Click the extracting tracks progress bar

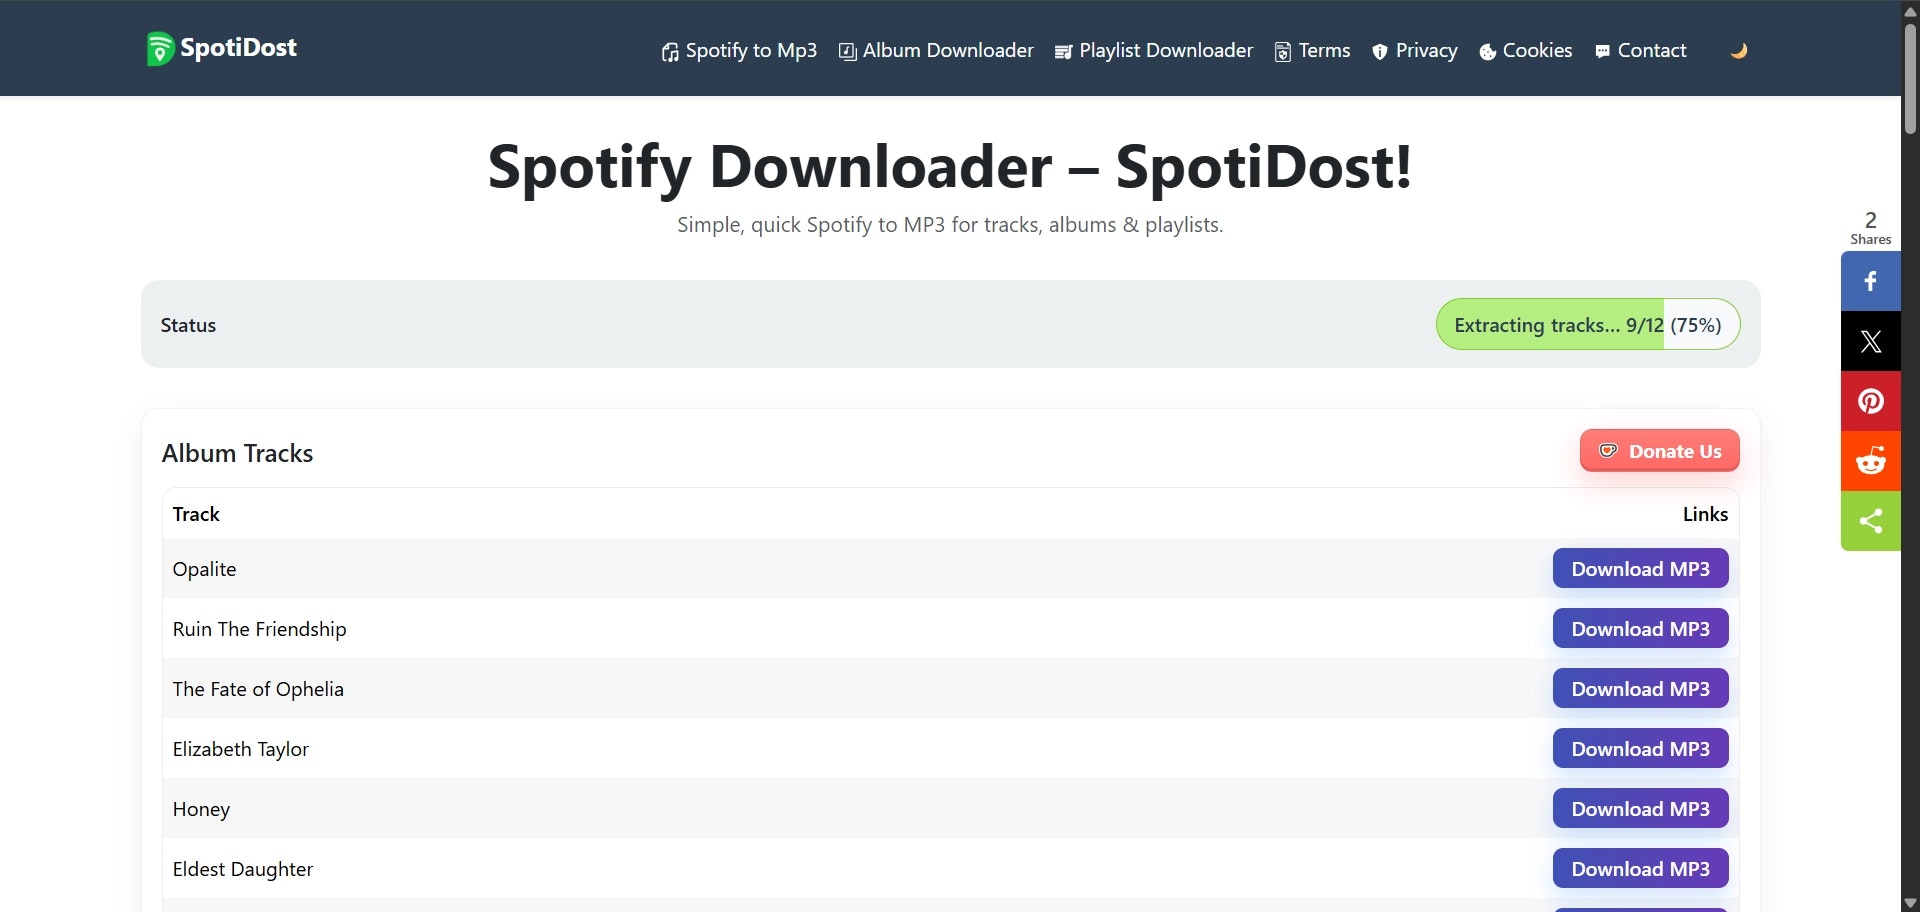click(x=1588, y=324)
